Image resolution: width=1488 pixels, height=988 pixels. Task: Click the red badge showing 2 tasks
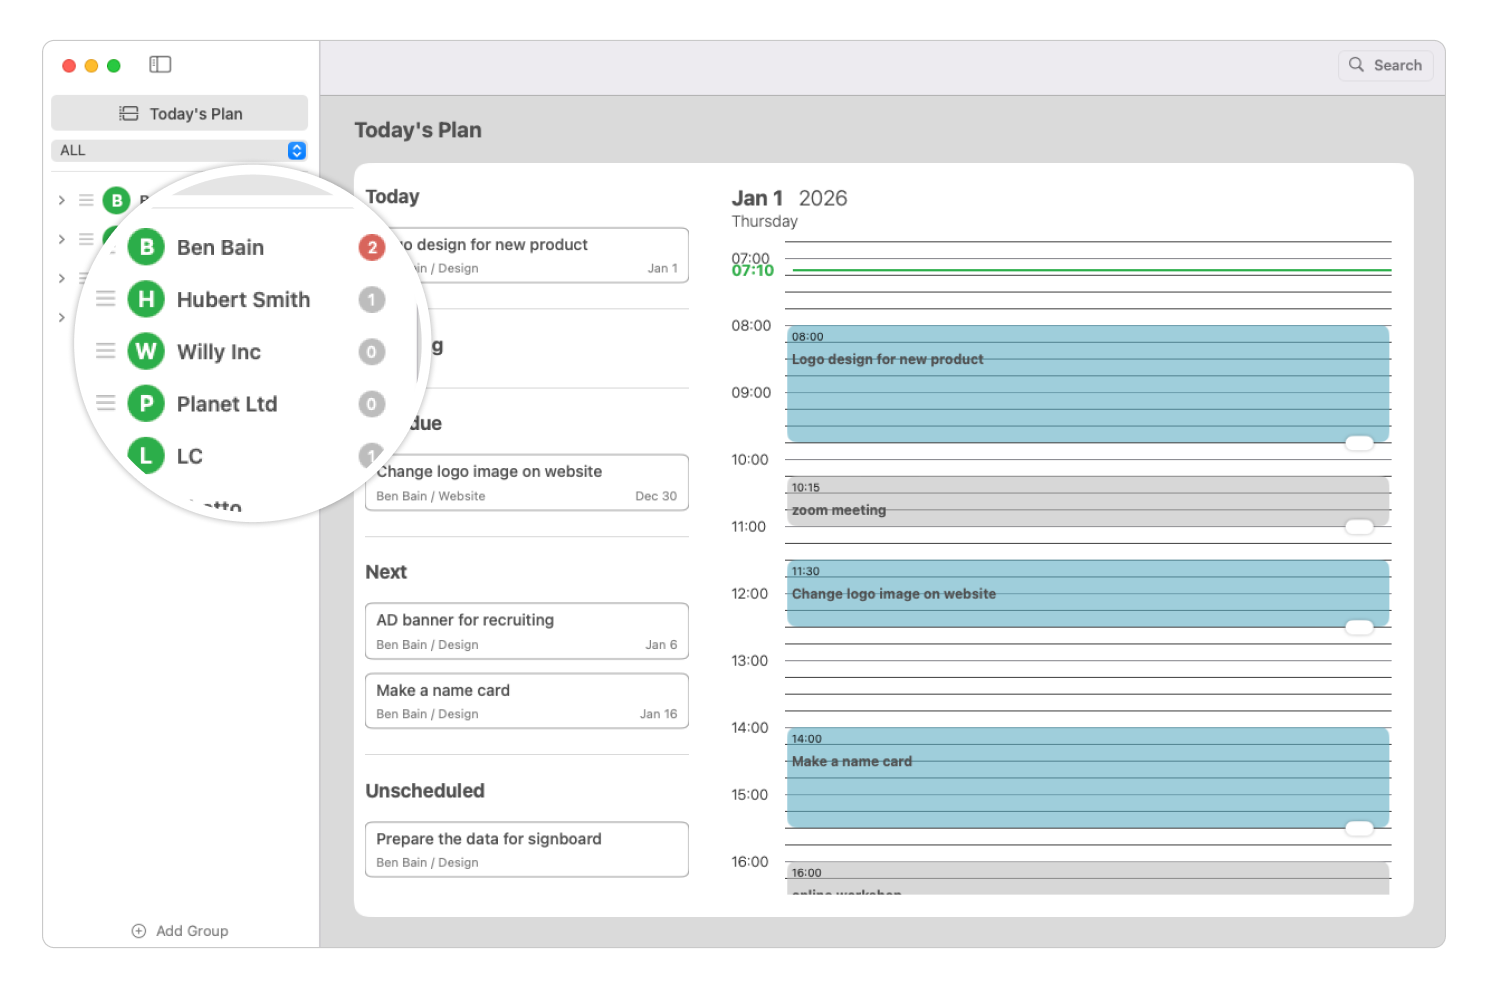click(372, 247)
